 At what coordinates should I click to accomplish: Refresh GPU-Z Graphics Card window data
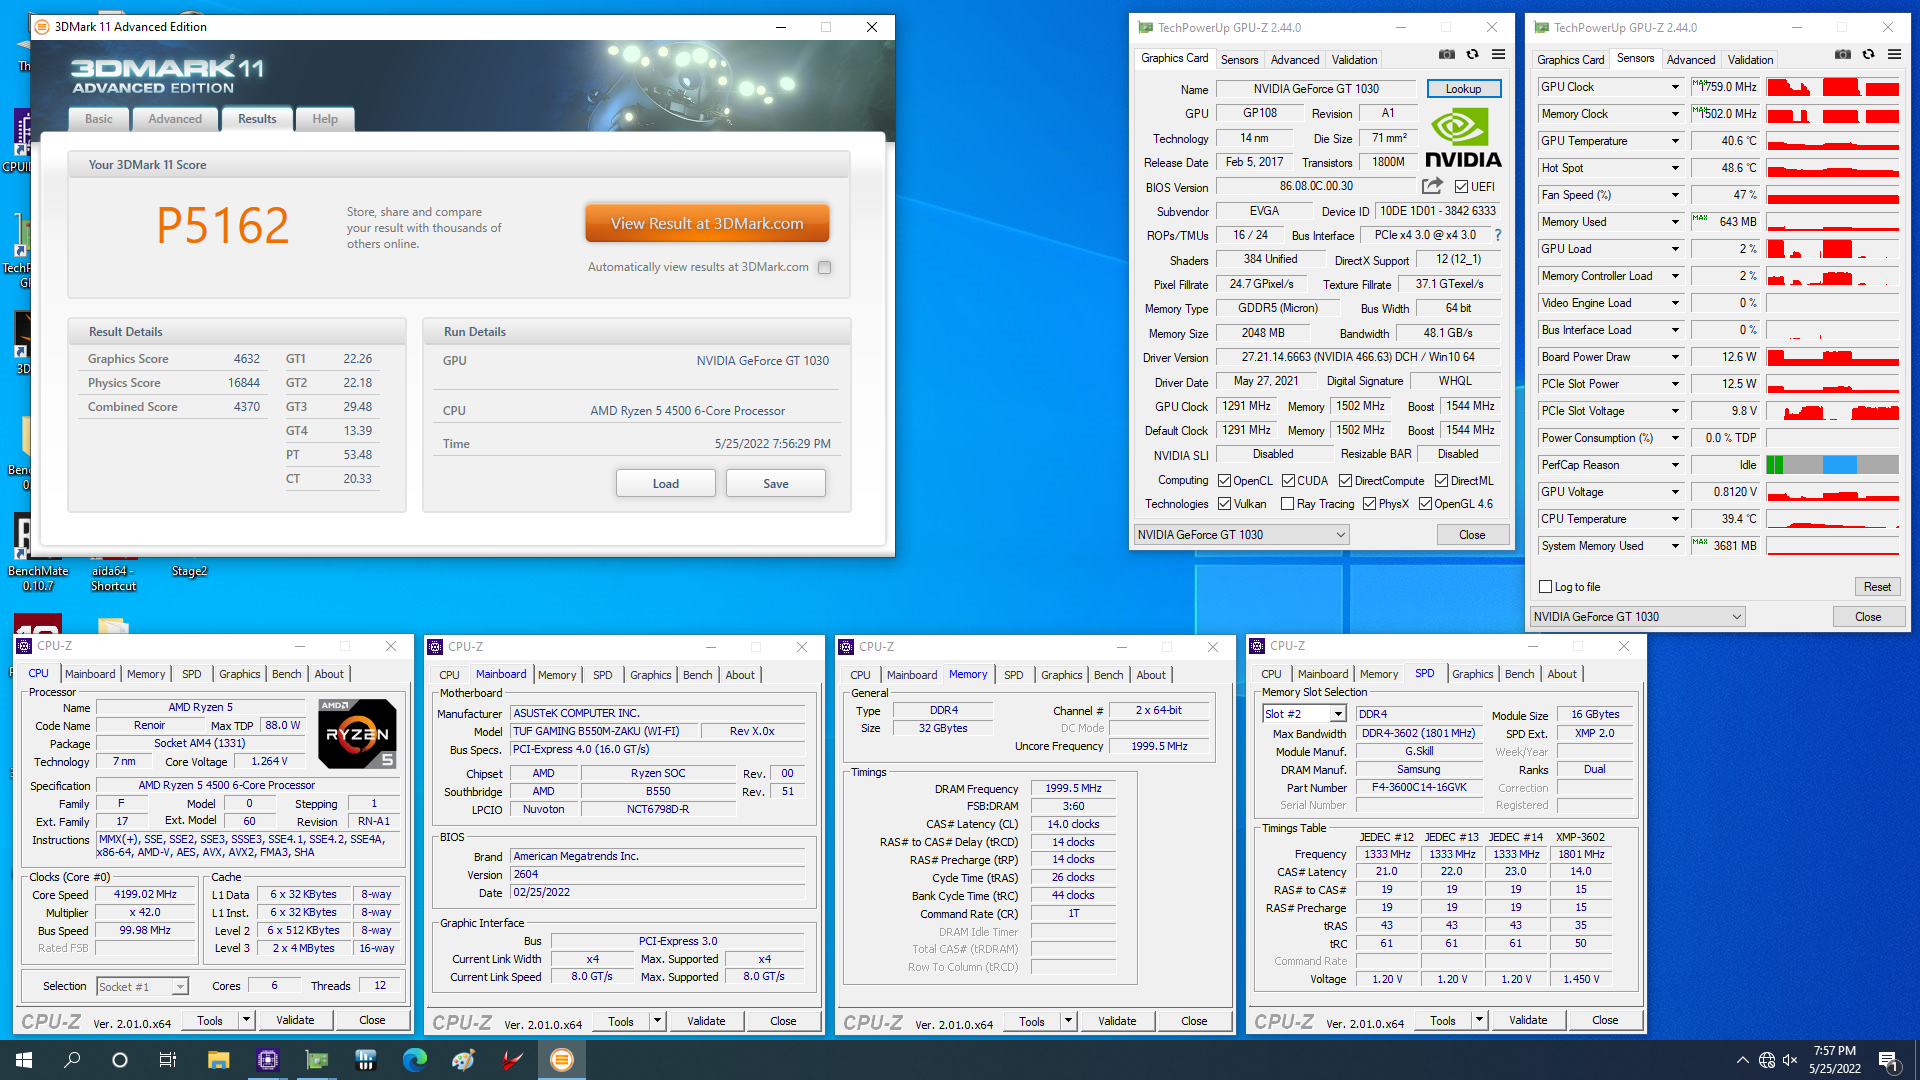(x=1472, y=55)
